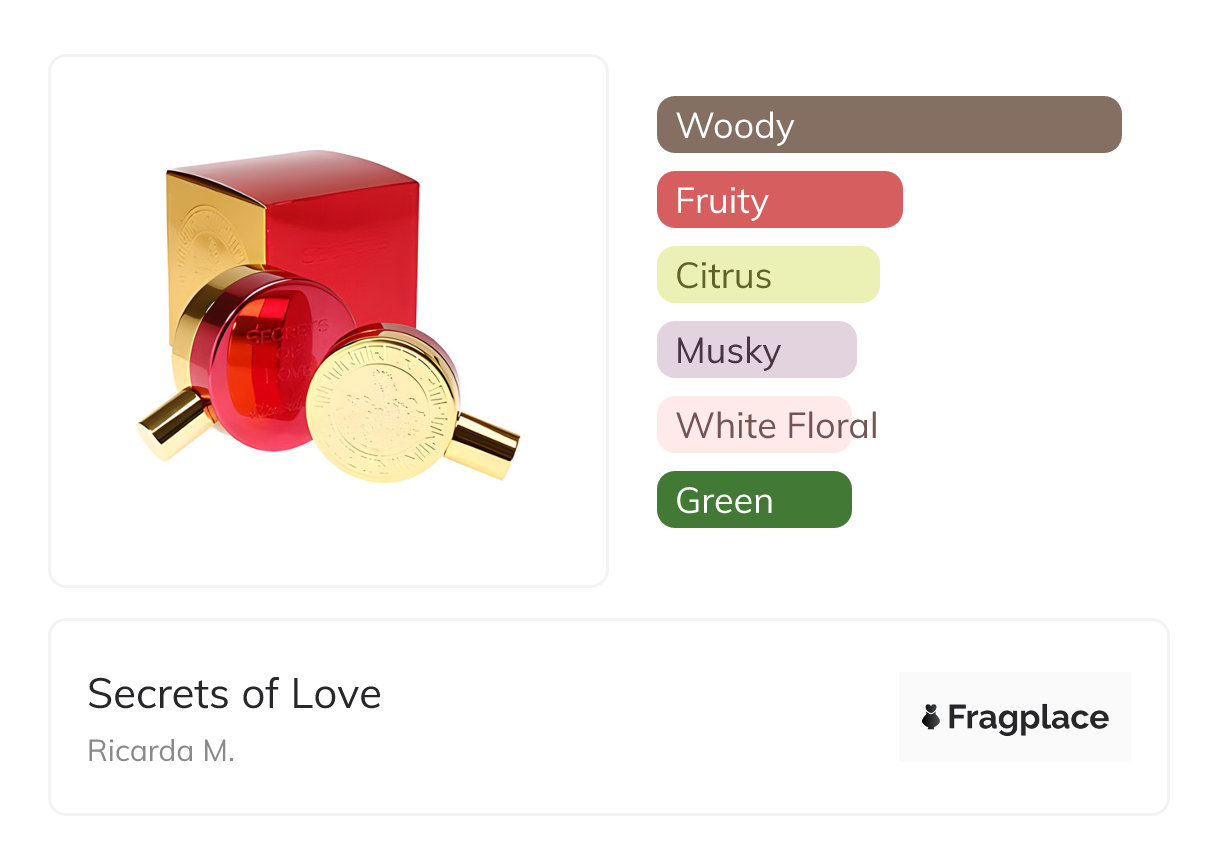Select the White Floral accord bar
This screenshot has width=1218, height=864.
pyautogui.click(x=753, y=425)
